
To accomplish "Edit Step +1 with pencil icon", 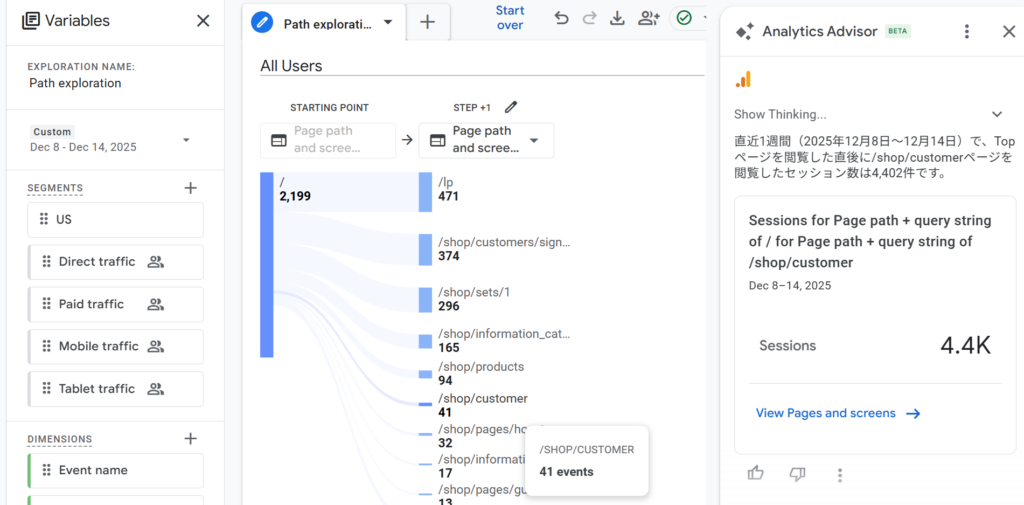I will (511, 107).
